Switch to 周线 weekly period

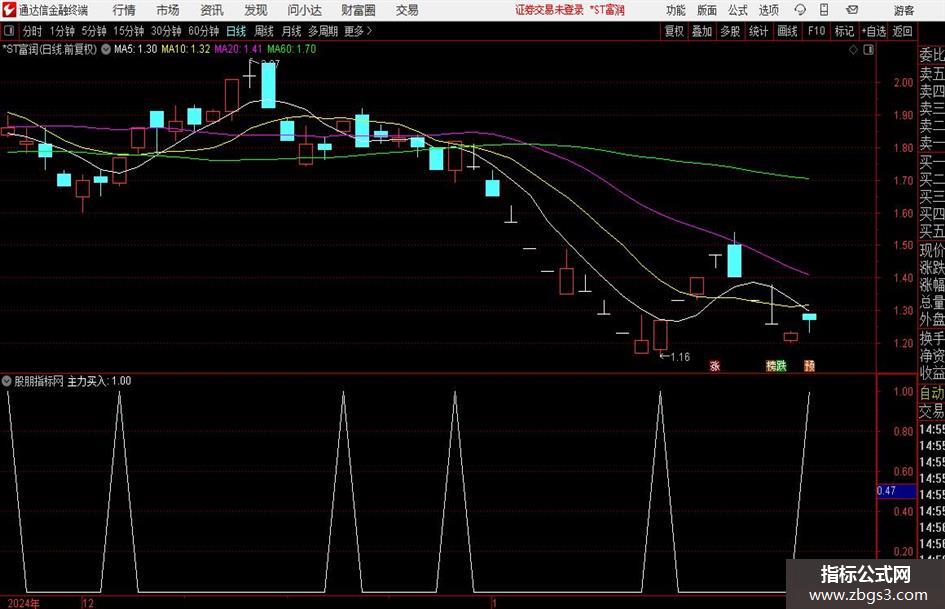[x=263, y=31]
